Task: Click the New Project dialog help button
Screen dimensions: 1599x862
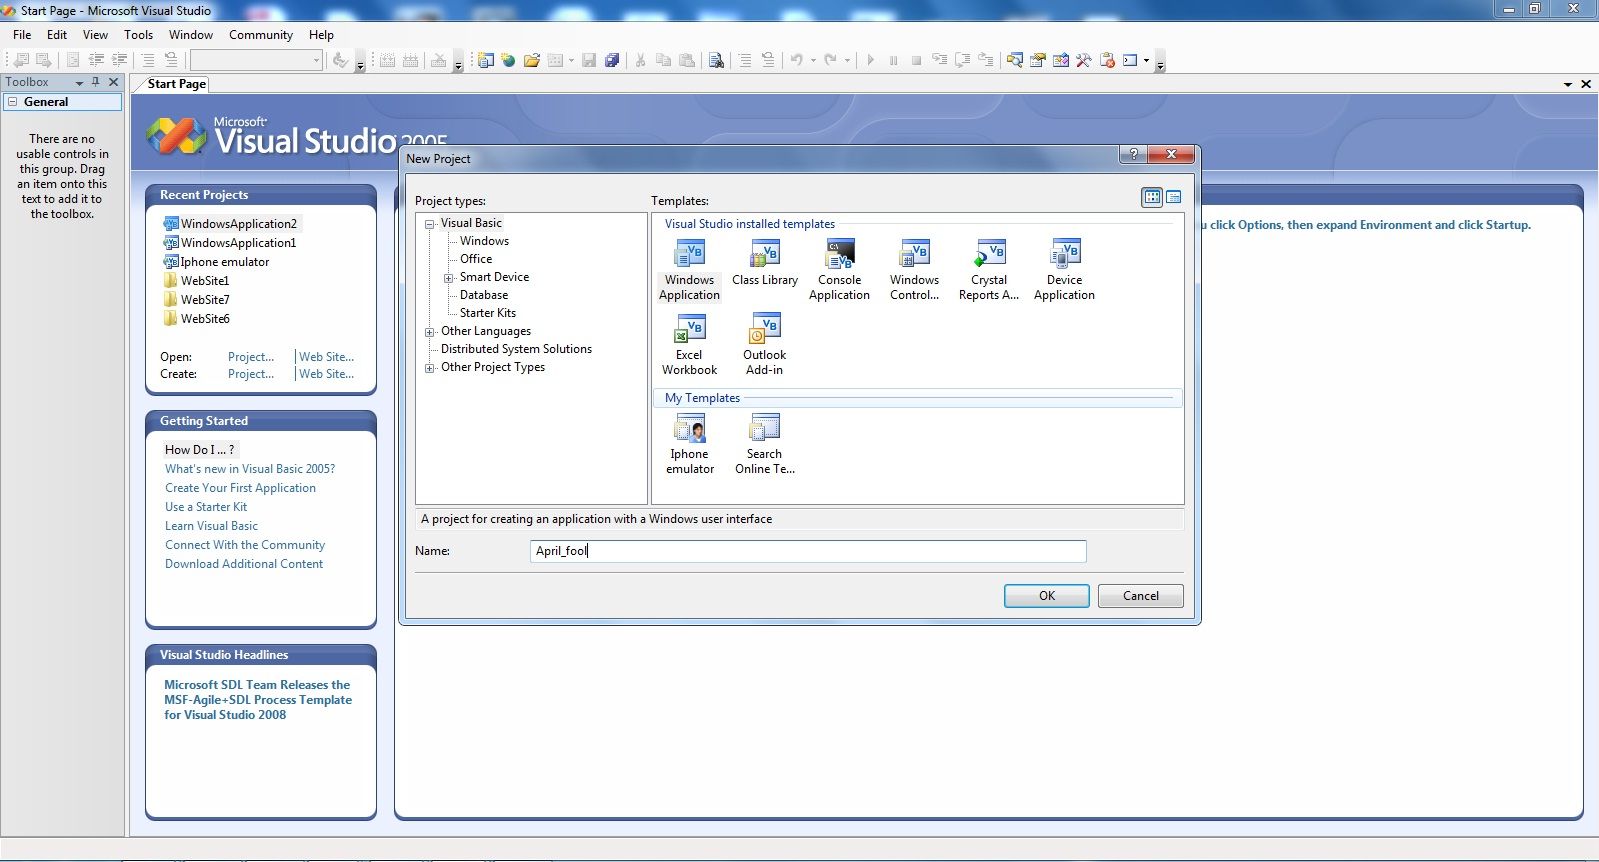Action: [1133, 154]
